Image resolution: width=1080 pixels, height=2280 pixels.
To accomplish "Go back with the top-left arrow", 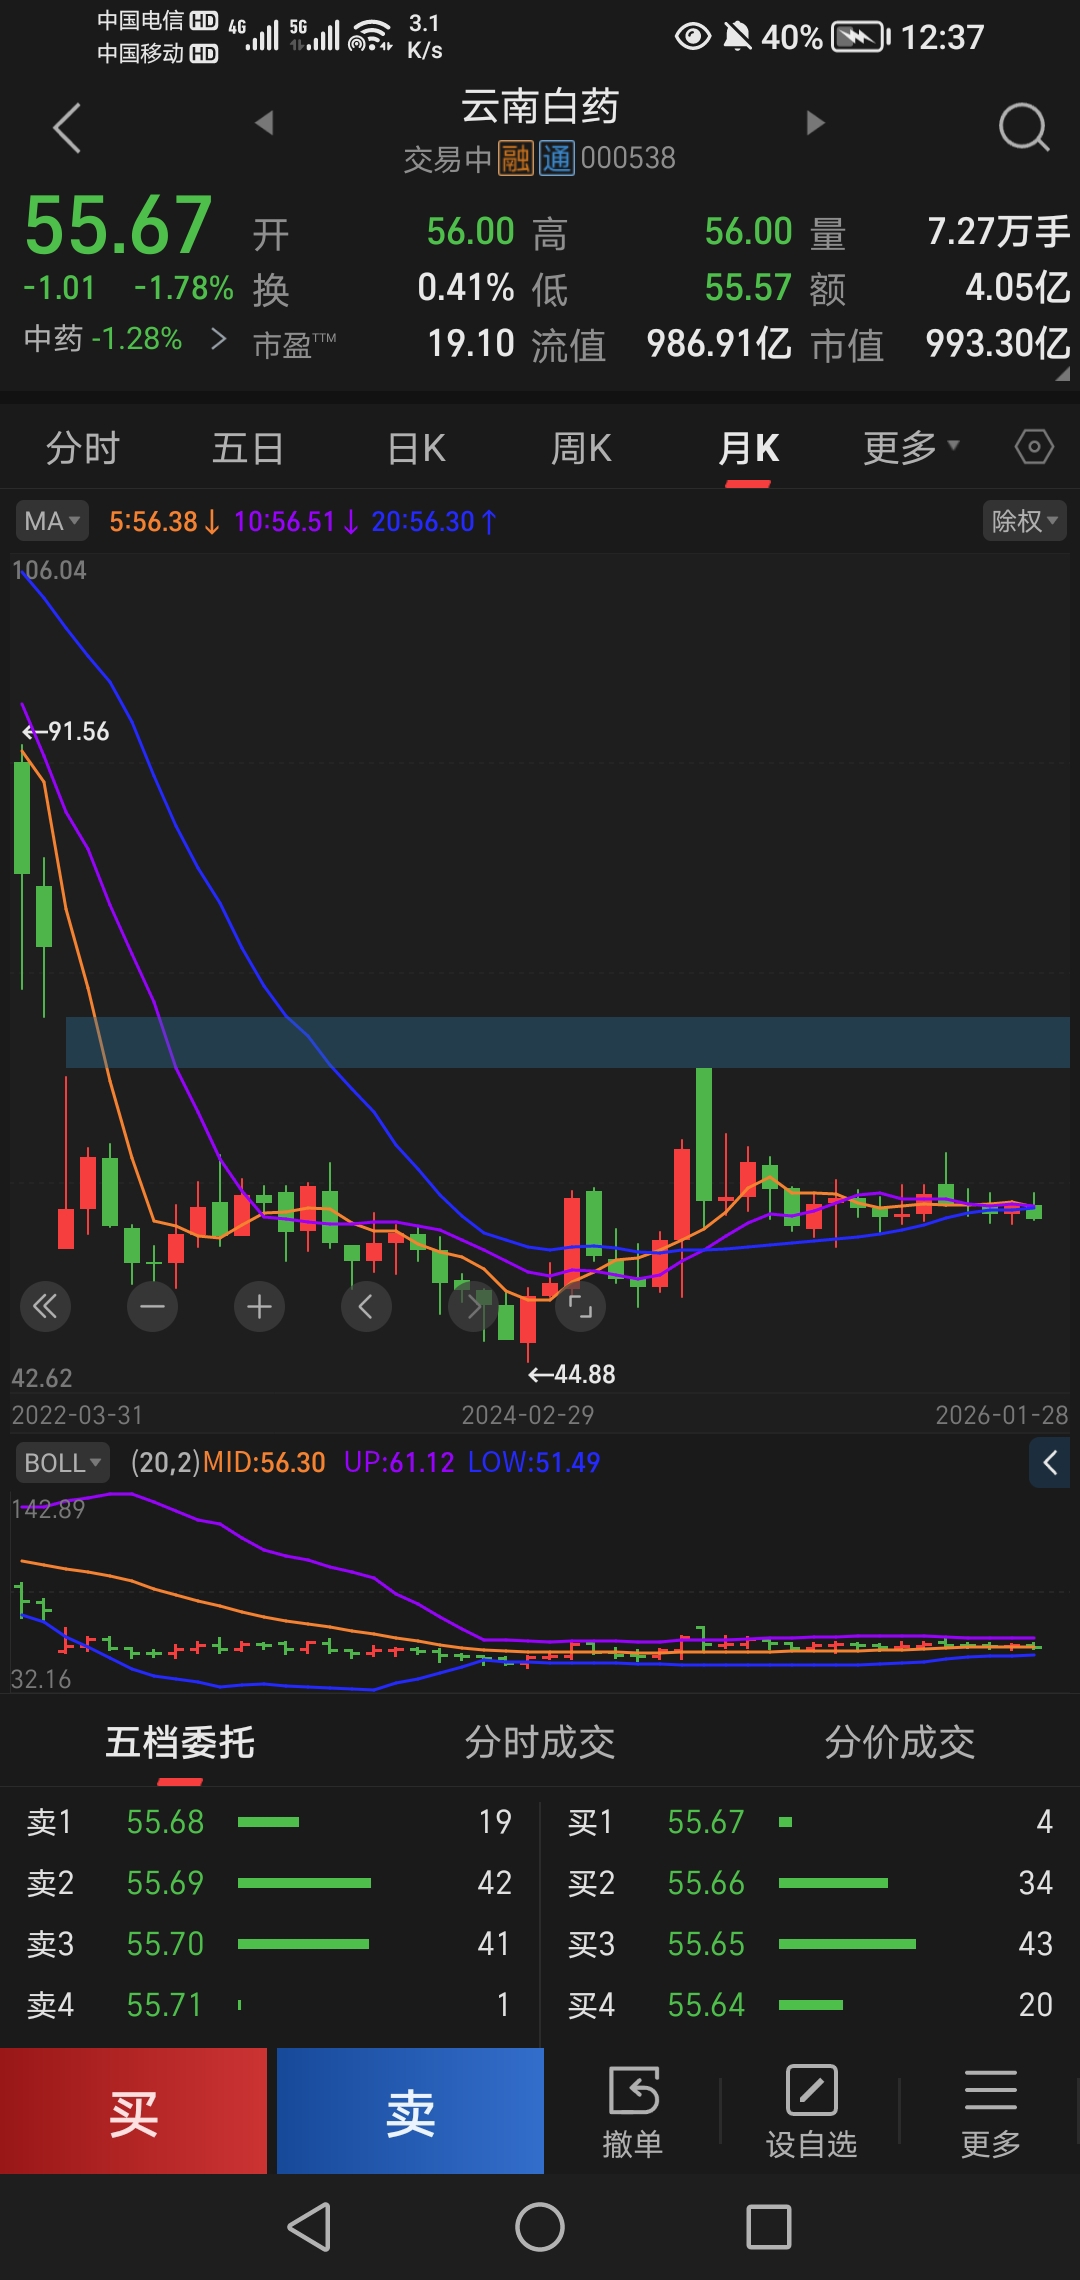I will (66, 128).
